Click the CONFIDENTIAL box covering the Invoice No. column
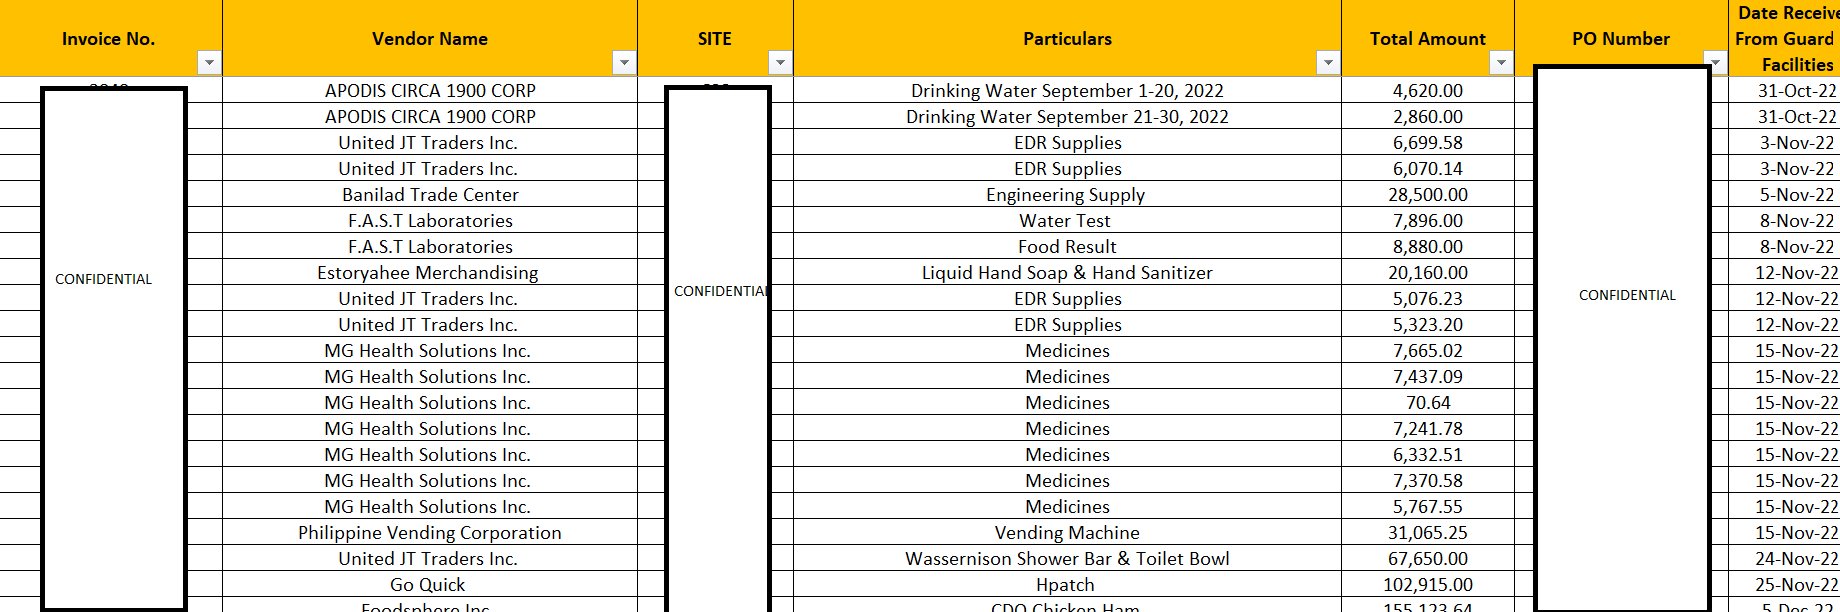This screenshot has height=612, width=1840. (x=104, y=280)
